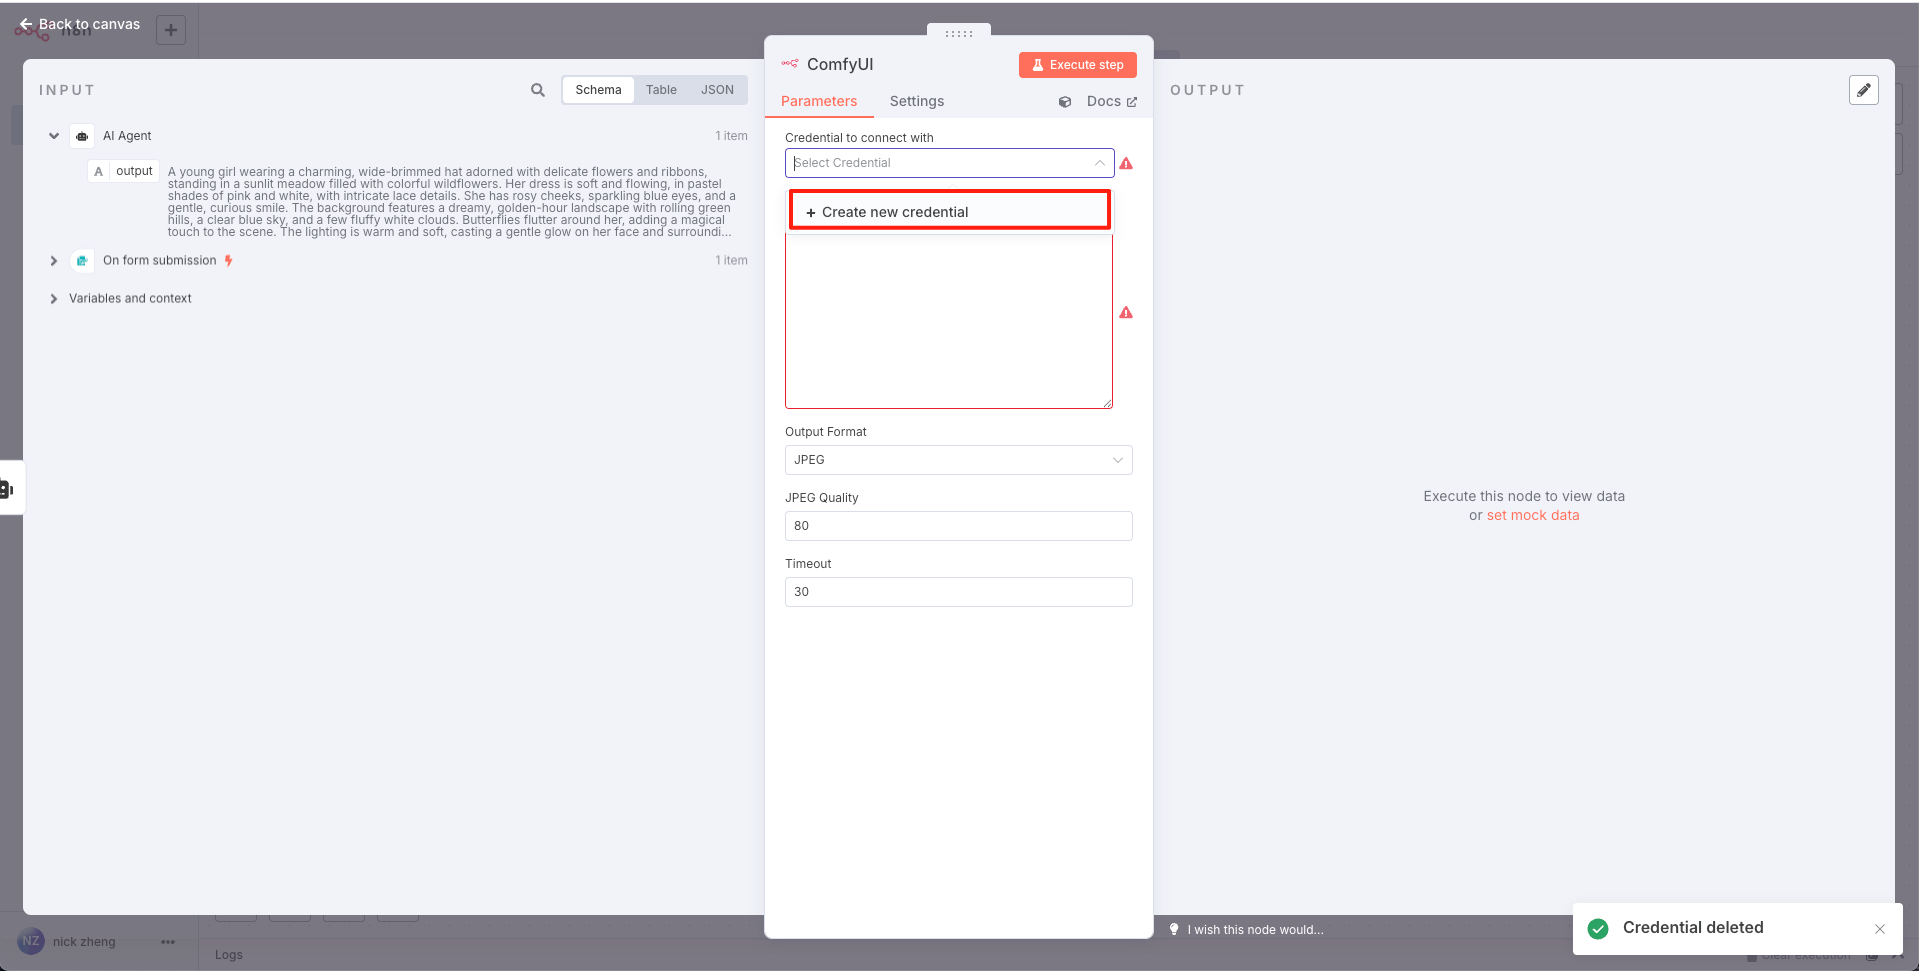Open the Select Credential dropdown

click(949, 163)
